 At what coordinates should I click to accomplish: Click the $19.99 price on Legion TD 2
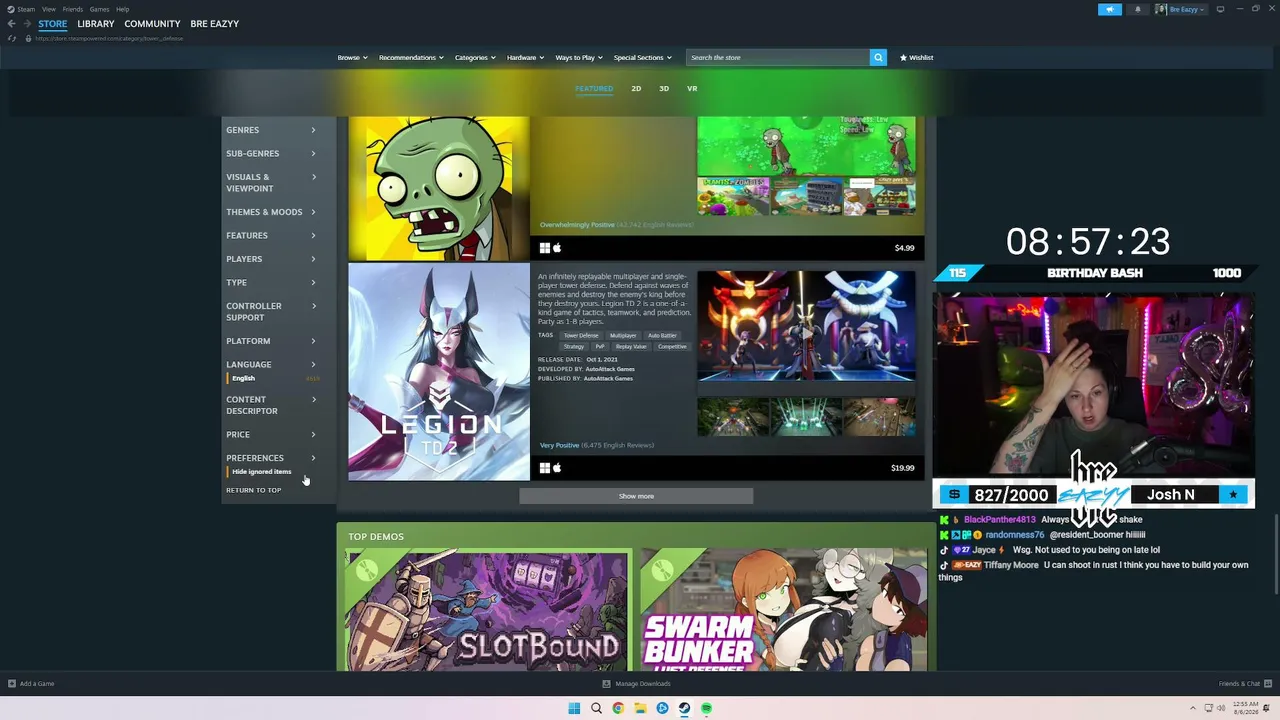(902, 468)
